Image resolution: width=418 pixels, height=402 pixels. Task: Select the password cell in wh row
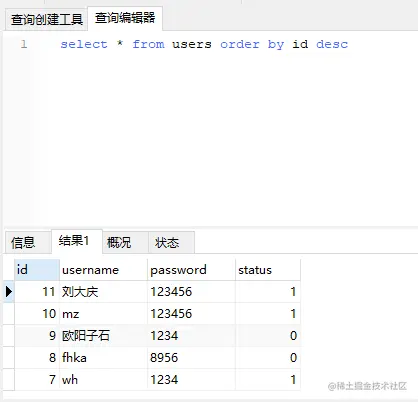tap(191, 379)
